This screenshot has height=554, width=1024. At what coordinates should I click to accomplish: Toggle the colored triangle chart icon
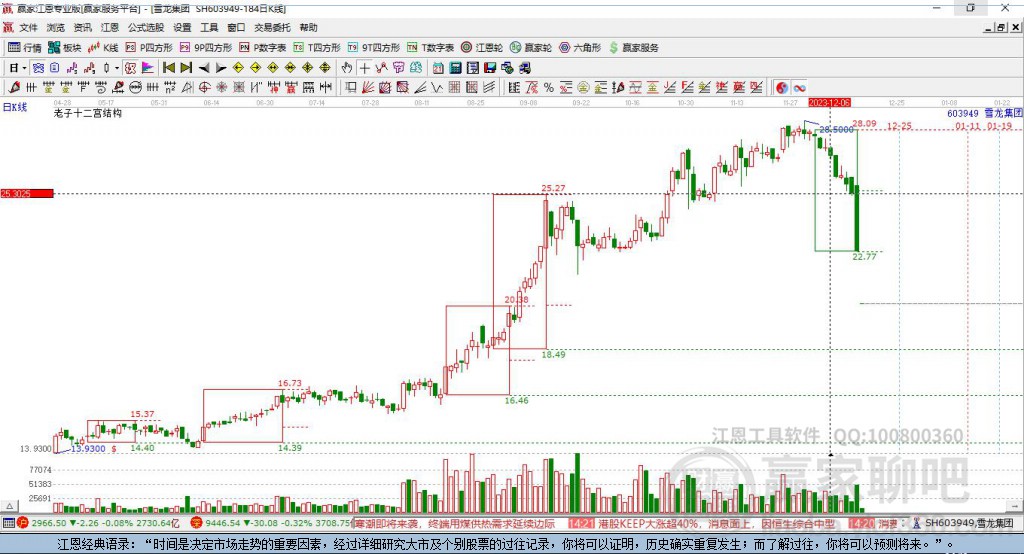click(148, 68)
